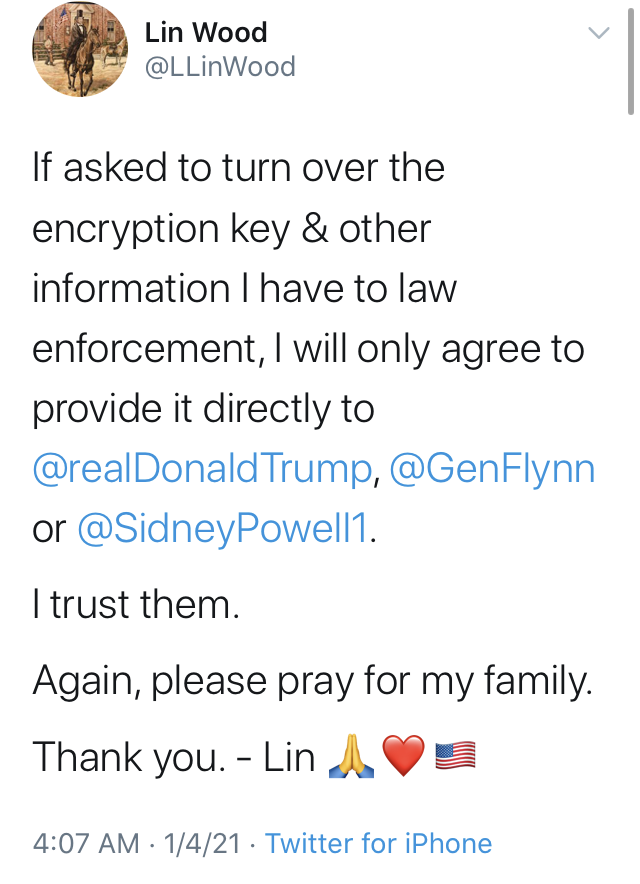Click the red heart emoji
Viewport: 640px width, 884px height.
[x=403, y=756]
